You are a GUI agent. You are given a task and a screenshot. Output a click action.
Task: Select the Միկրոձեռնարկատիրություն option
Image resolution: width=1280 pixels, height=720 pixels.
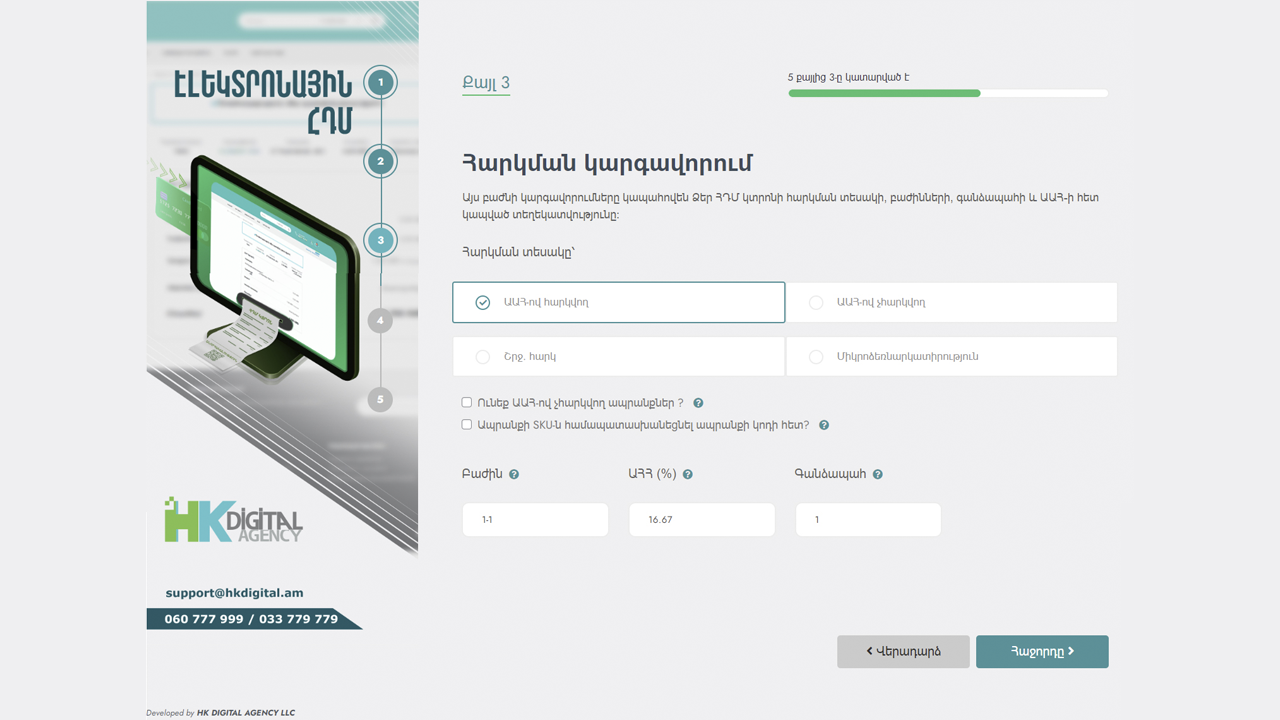pos(951,357)
